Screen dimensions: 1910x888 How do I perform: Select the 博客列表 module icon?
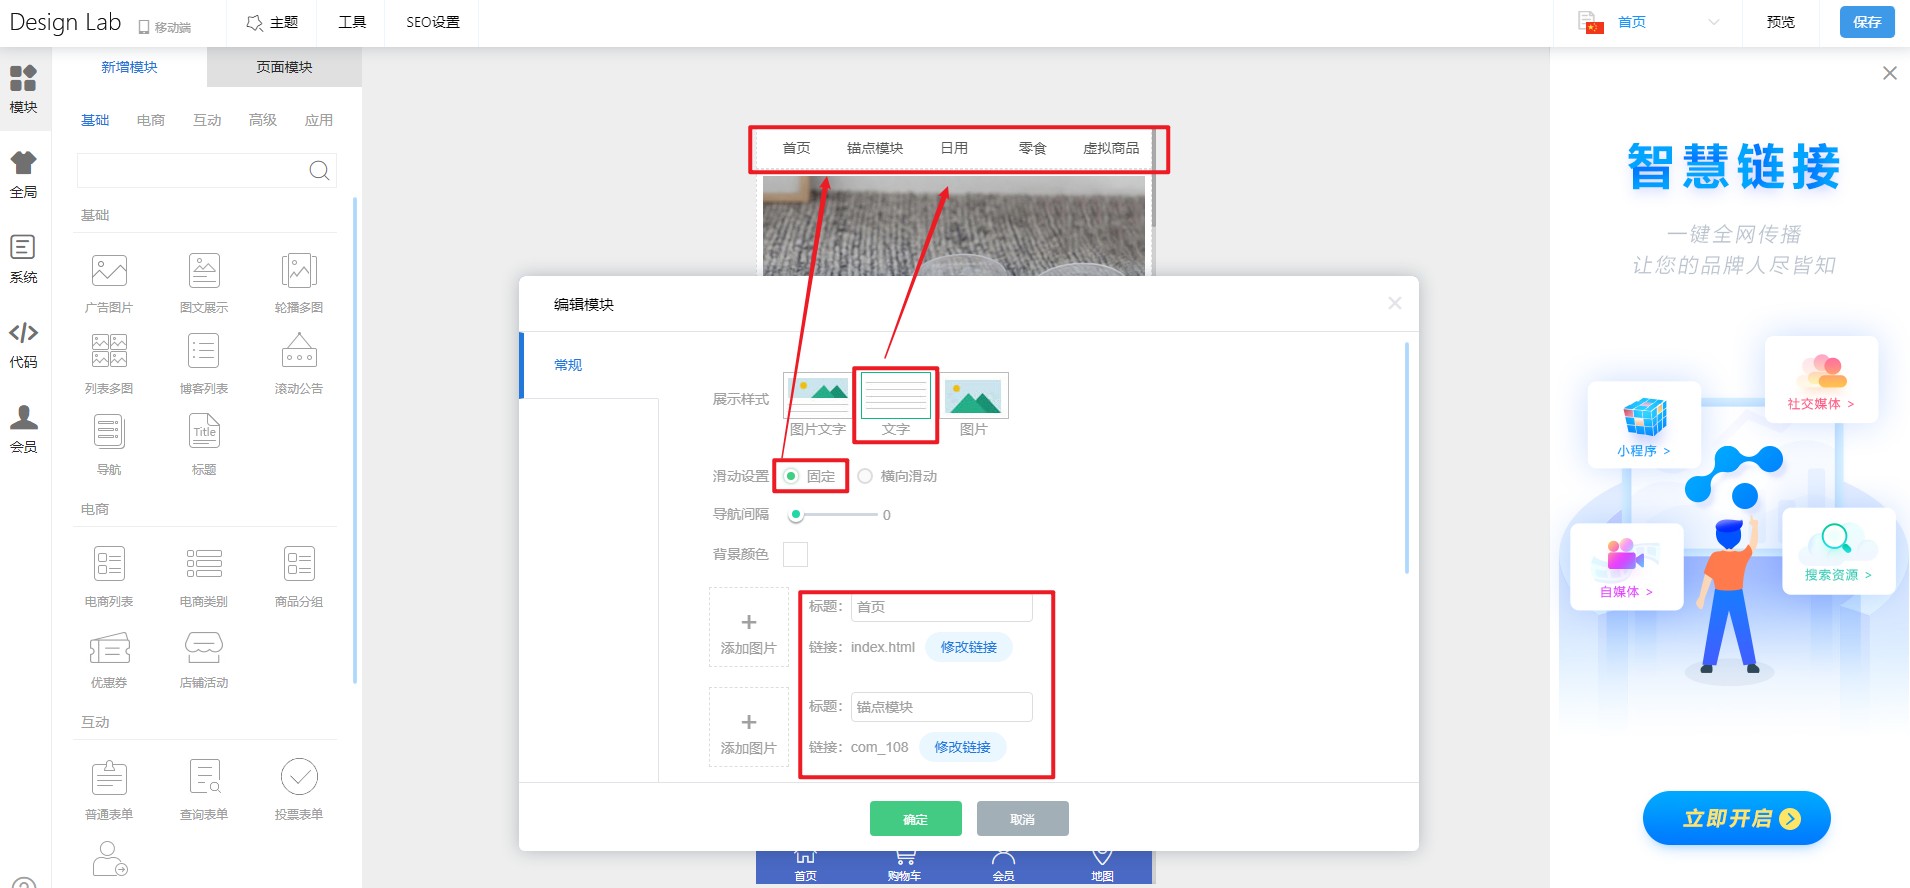pos(204,351)
